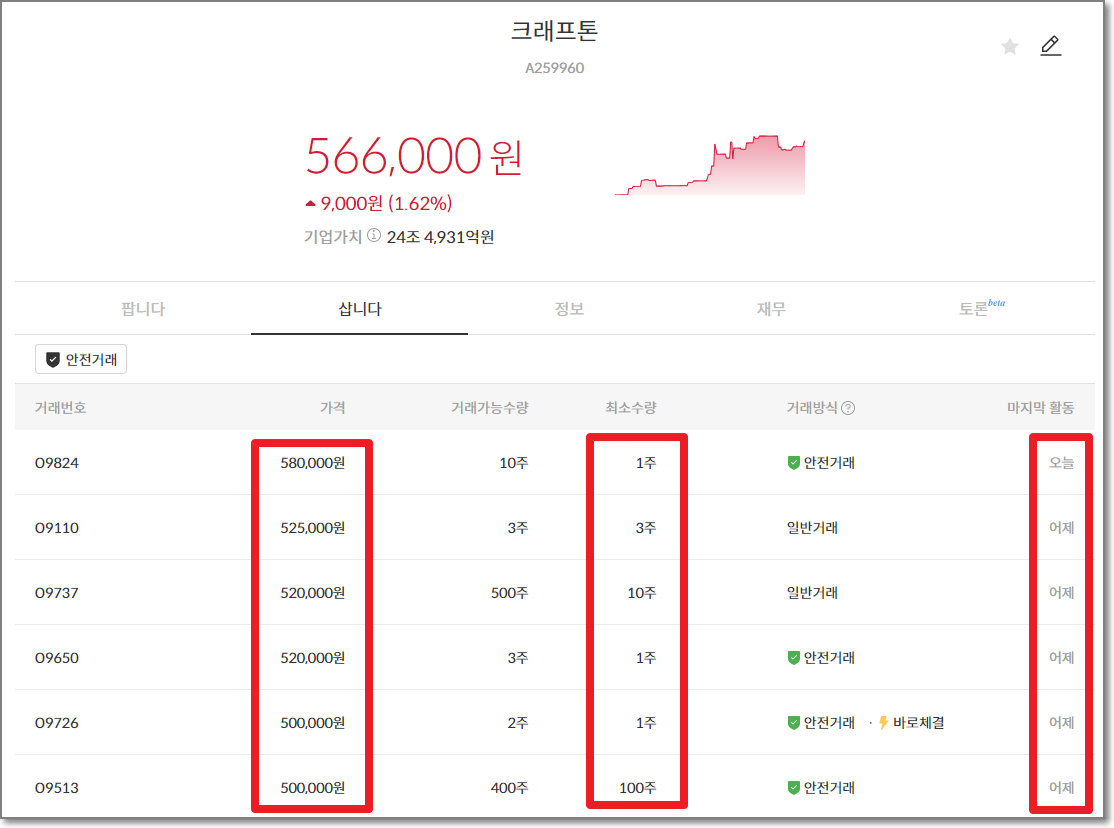1114x828 pixels.
Task: Click the 100주 minimum quantity
Action: 638,787
